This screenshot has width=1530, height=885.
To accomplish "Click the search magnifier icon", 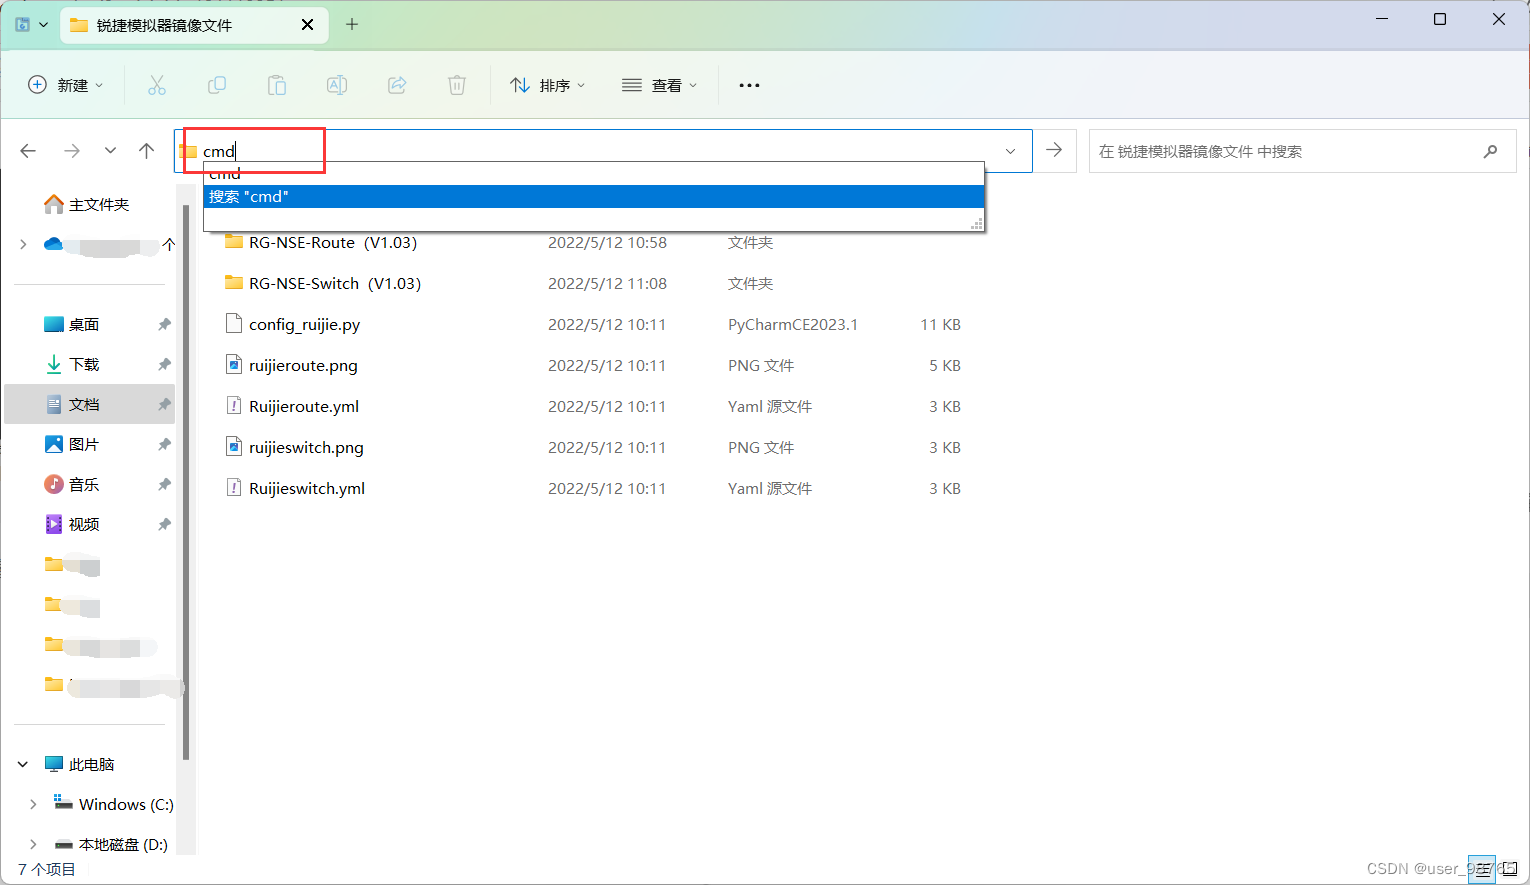I will coord(1490,151).
